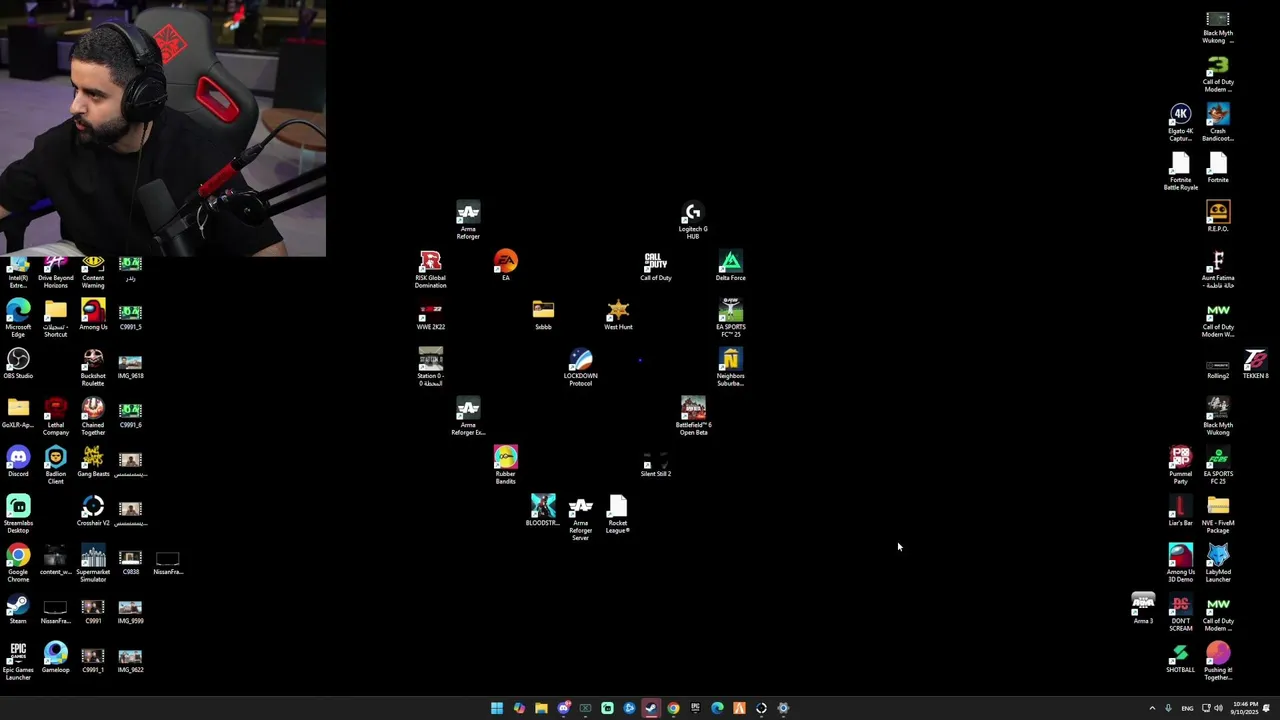Click the Badlion Client desktop icon
The image size is (1280, 720).
click(56, 465)
